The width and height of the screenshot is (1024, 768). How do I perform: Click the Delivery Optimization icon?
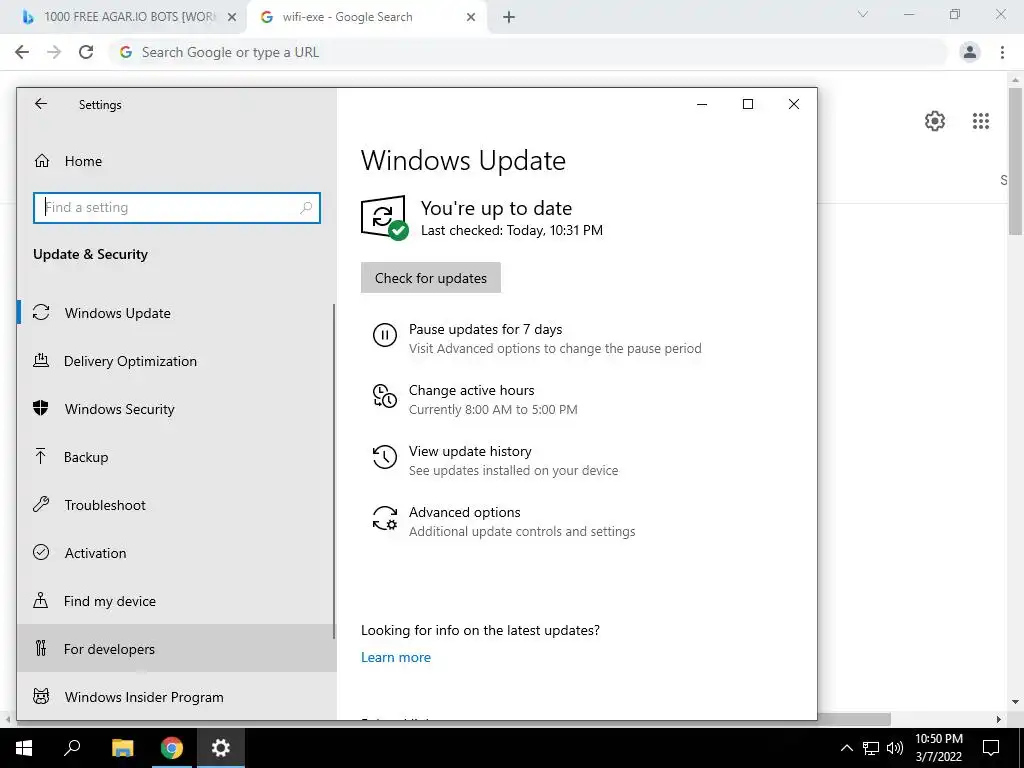pyautogui.click(x=41, y=360)
